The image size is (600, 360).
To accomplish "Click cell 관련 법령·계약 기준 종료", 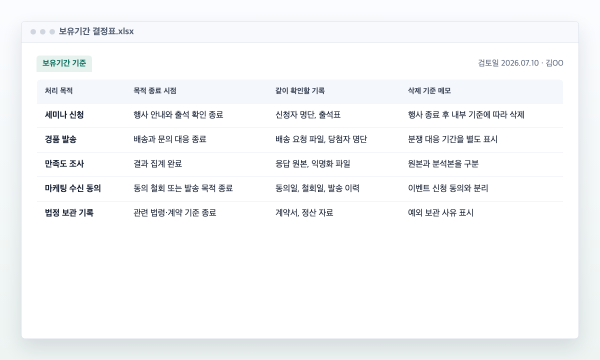I will (x=175, y=213).
